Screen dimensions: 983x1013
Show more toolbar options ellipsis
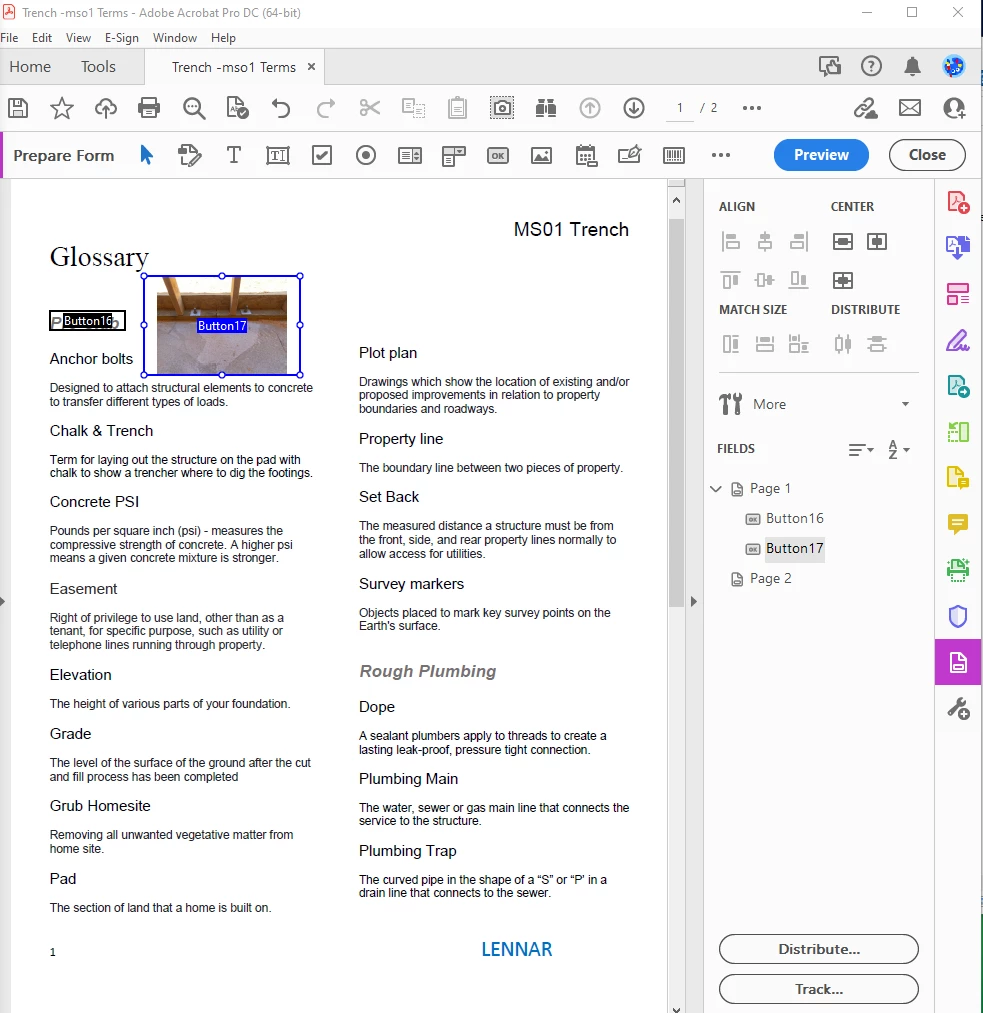(x=752, y=108)
